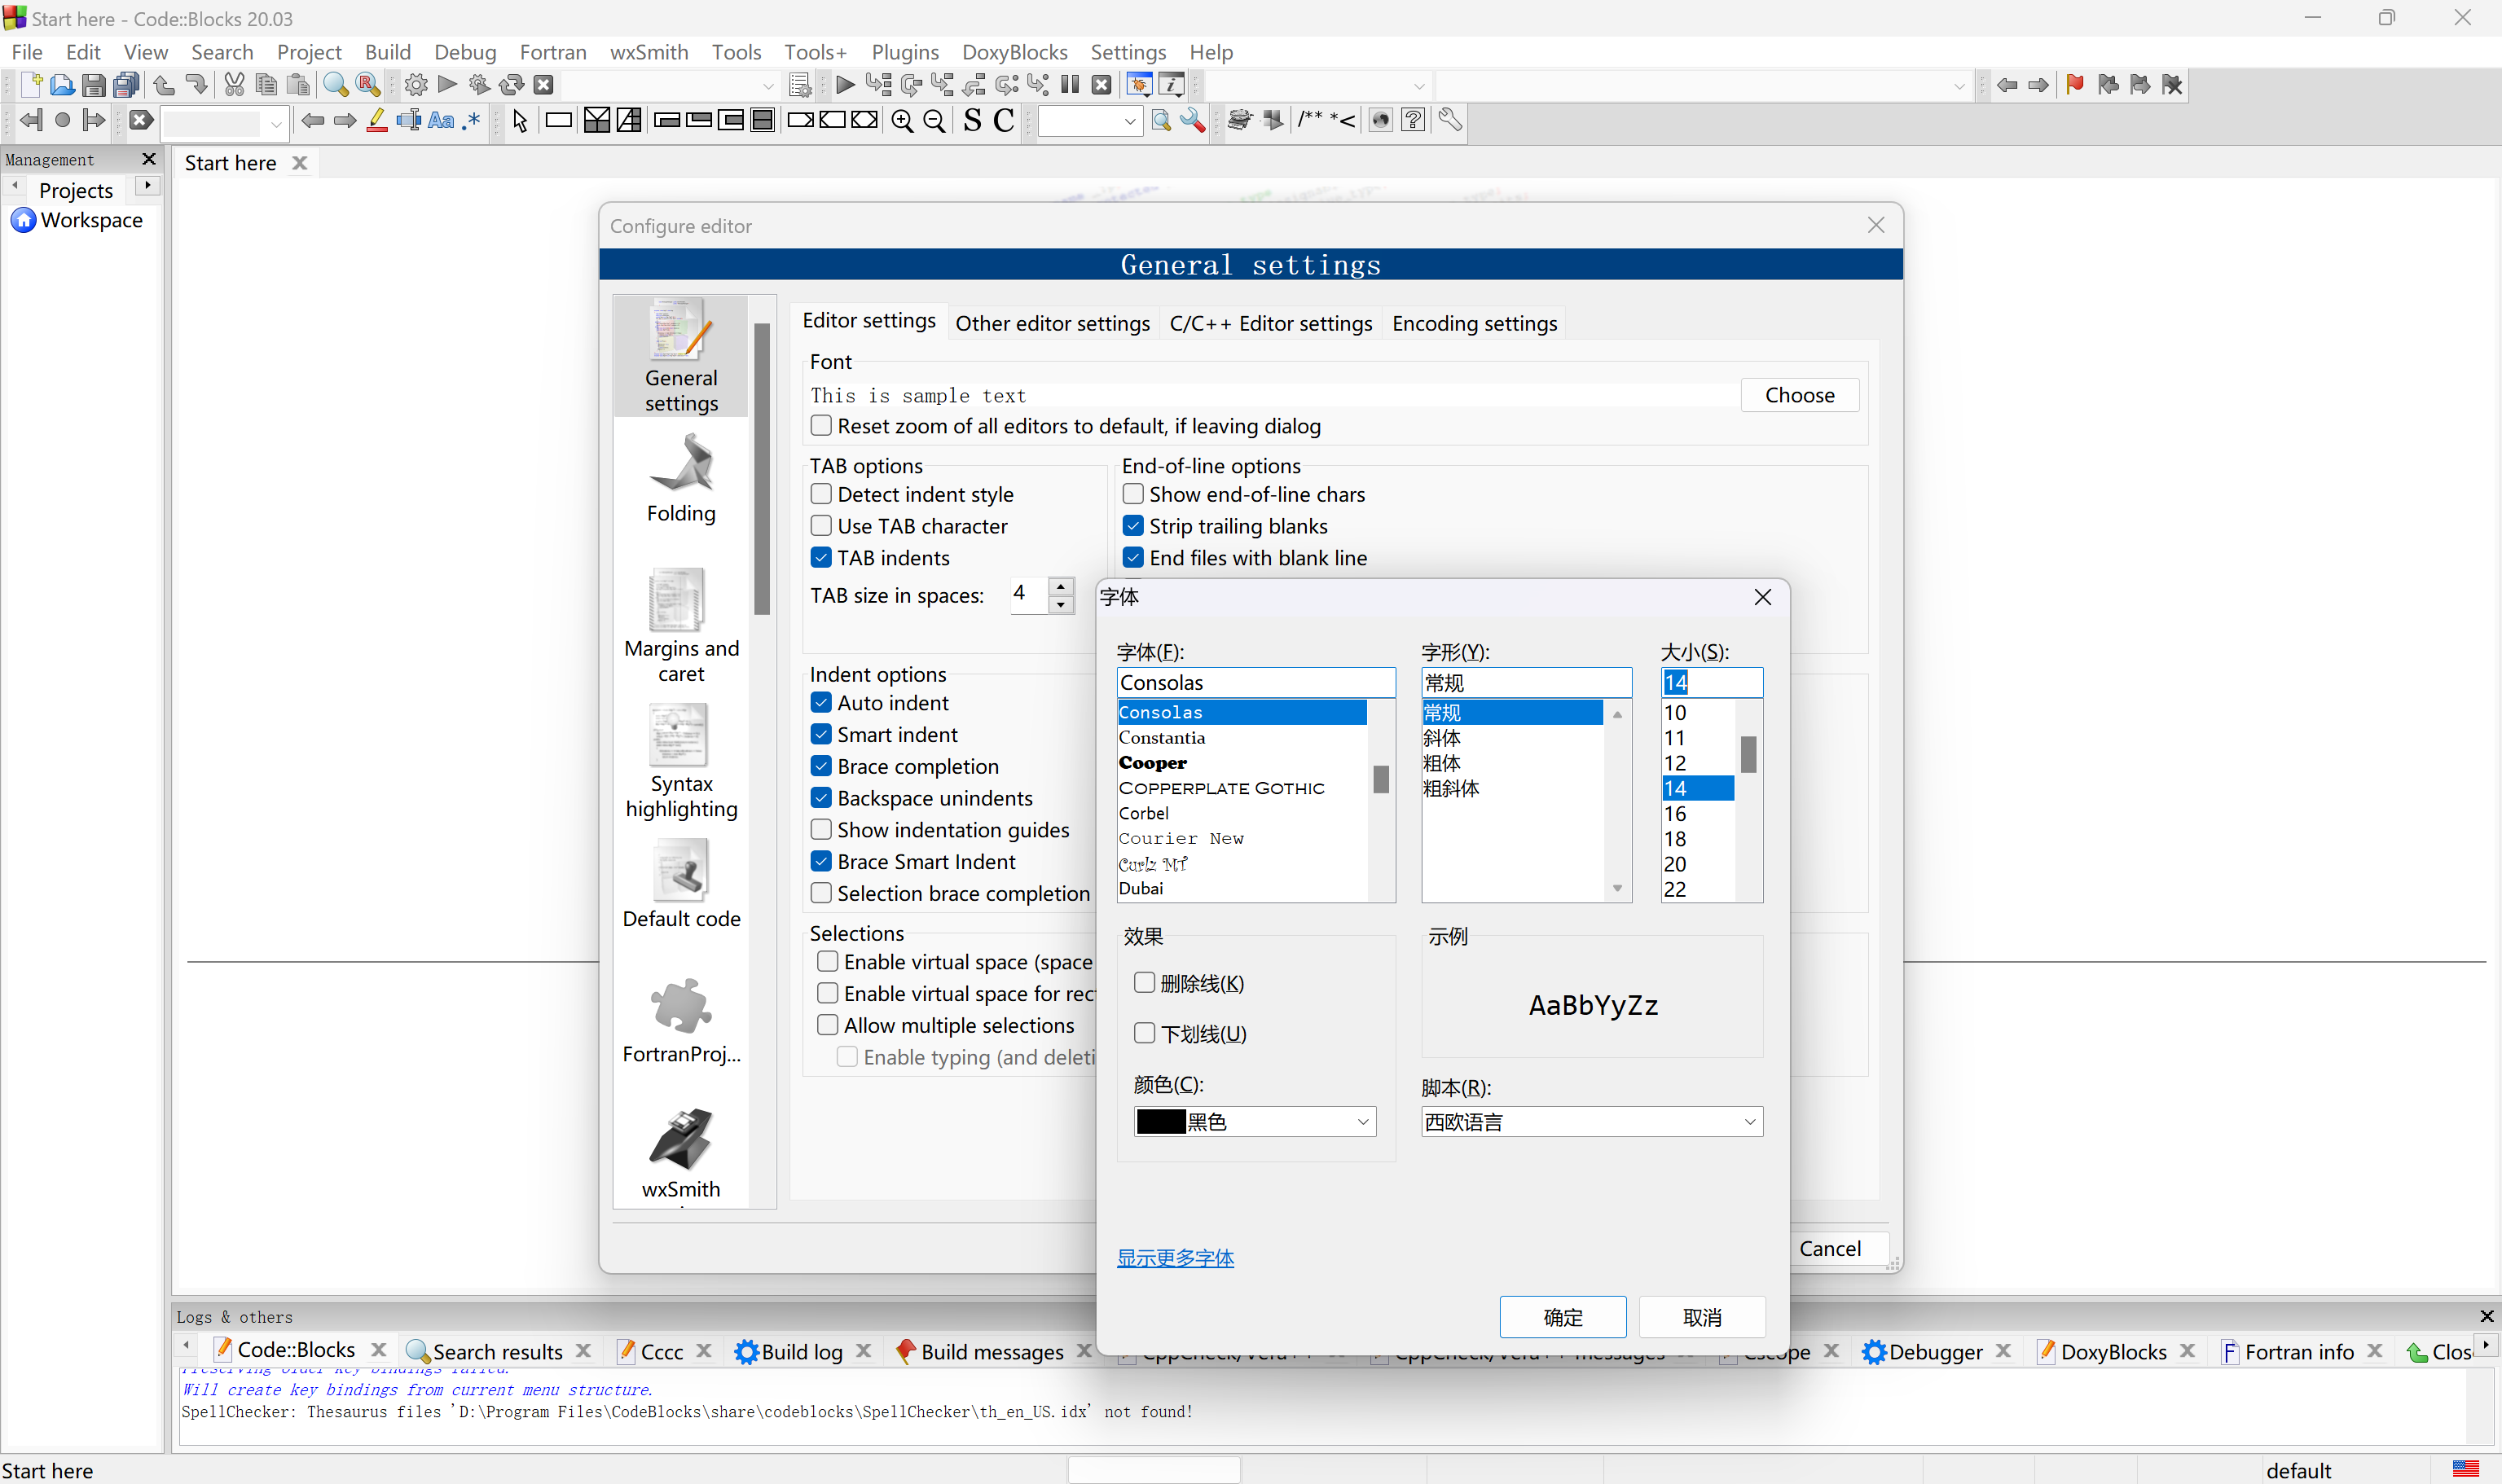This screenshot has width=2502, height=1484.
Task: Click 取消 to cancel font dialog
Action: (x=1702, y=1317)
